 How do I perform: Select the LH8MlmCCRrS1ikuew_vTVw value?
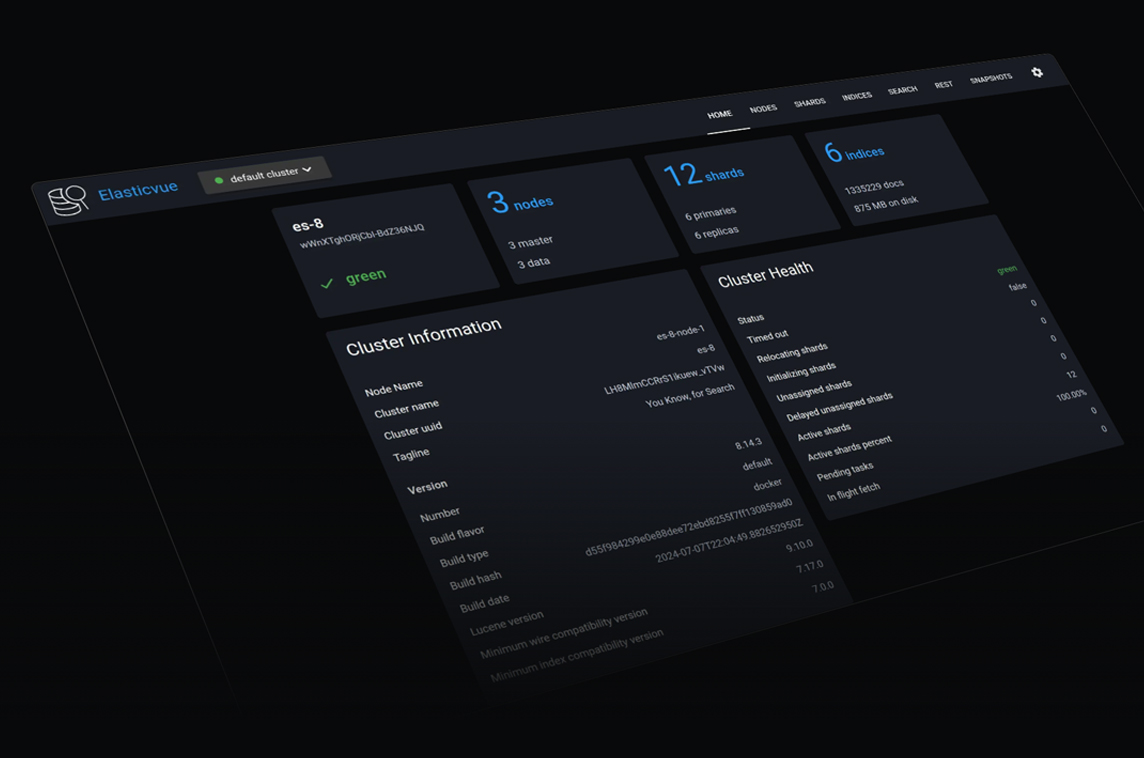tap(664, 379)
